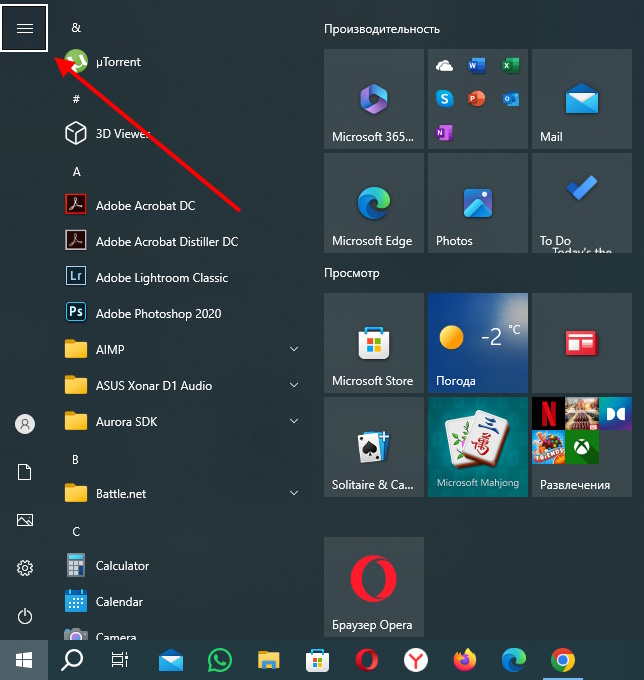Open the Mail tile
The width and height of the screenshot is (644, 680).
[582, 99]
